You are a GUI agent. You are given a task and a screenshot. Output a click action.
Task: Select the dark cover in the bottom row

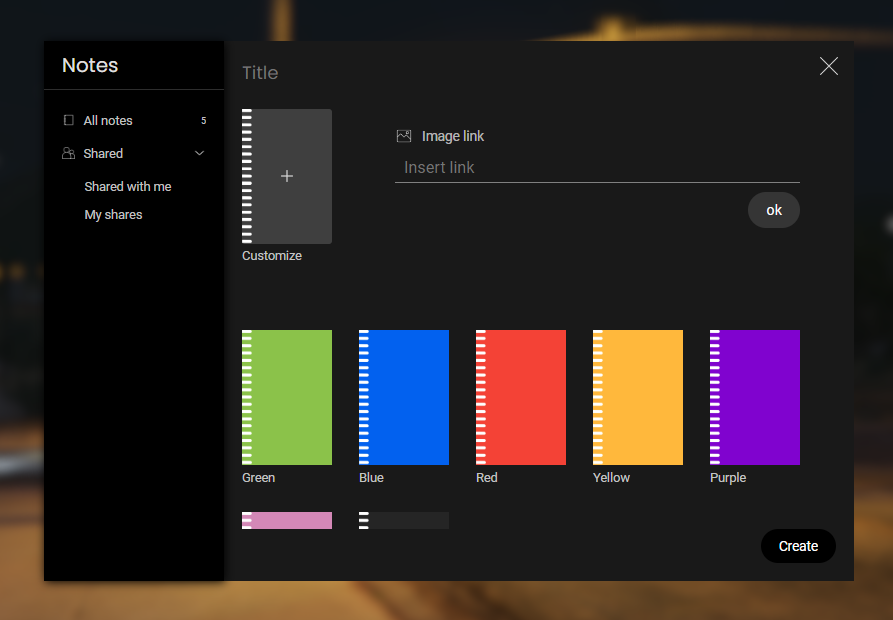404,520
